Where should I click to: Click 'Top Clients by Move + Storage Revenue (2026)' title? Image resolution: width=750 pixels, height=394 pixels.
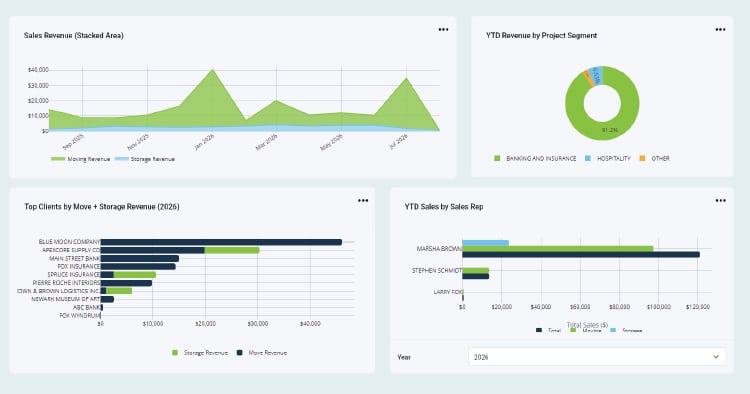102,207
